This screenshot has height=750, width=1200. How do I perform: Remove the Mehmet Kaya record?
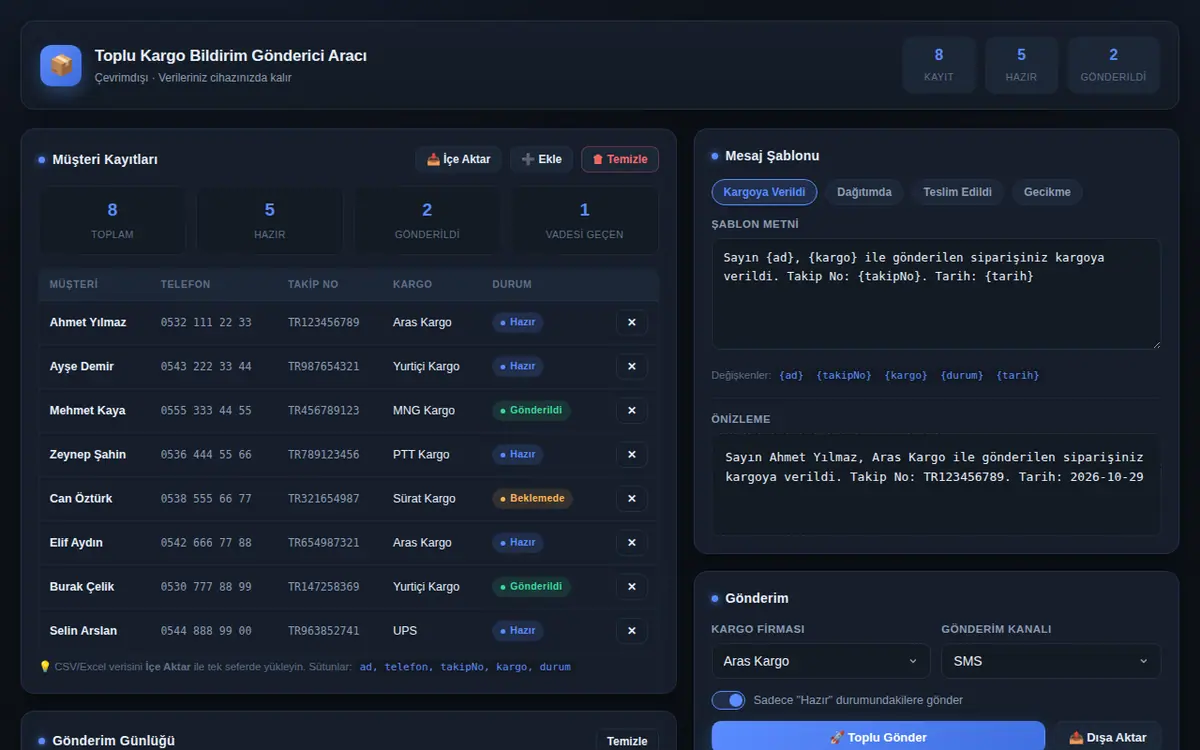(x=631, y=410)
